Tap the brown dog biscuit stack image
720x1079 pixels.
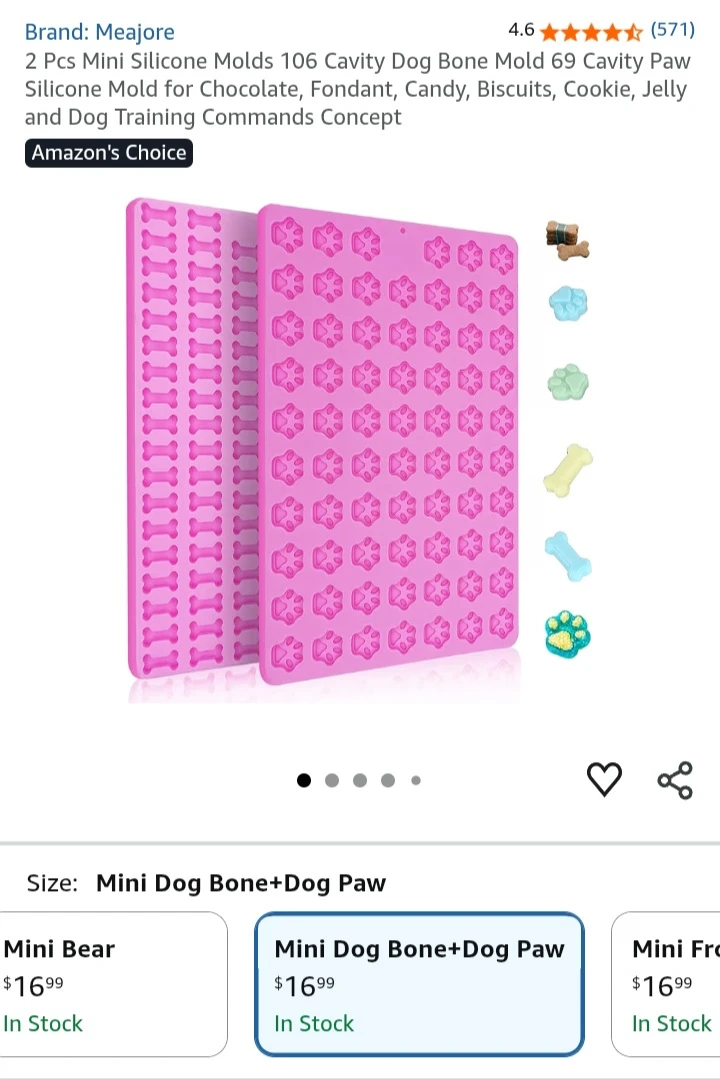[567, 241]
